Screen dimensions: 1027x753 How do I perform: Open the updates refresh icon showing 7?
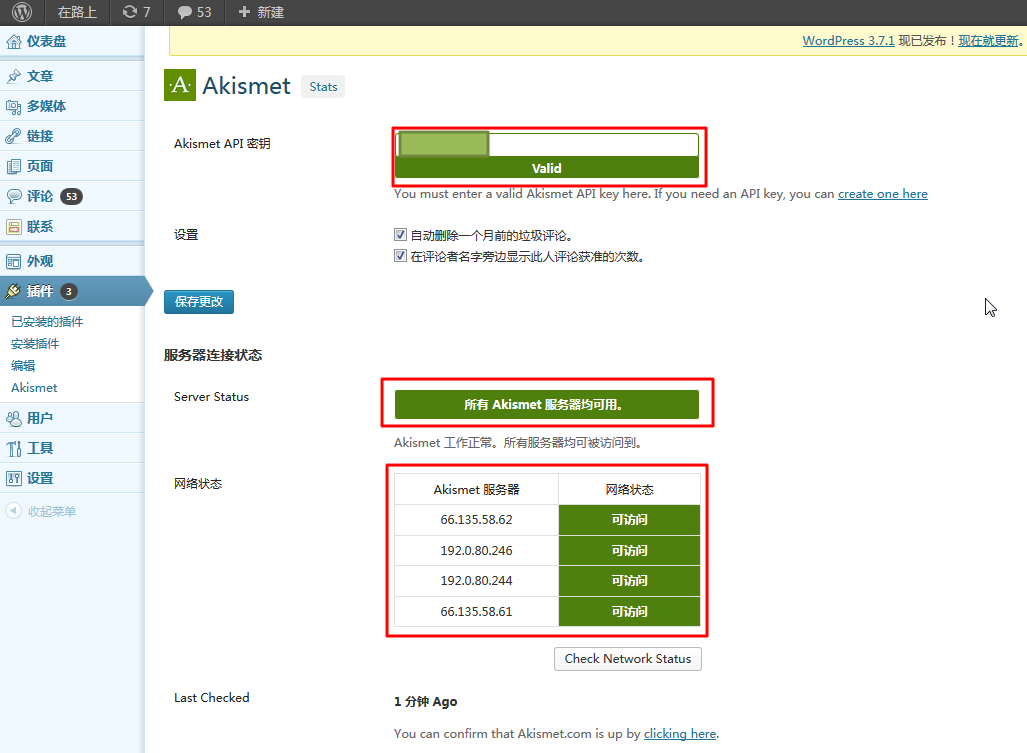tap(130, 12)
